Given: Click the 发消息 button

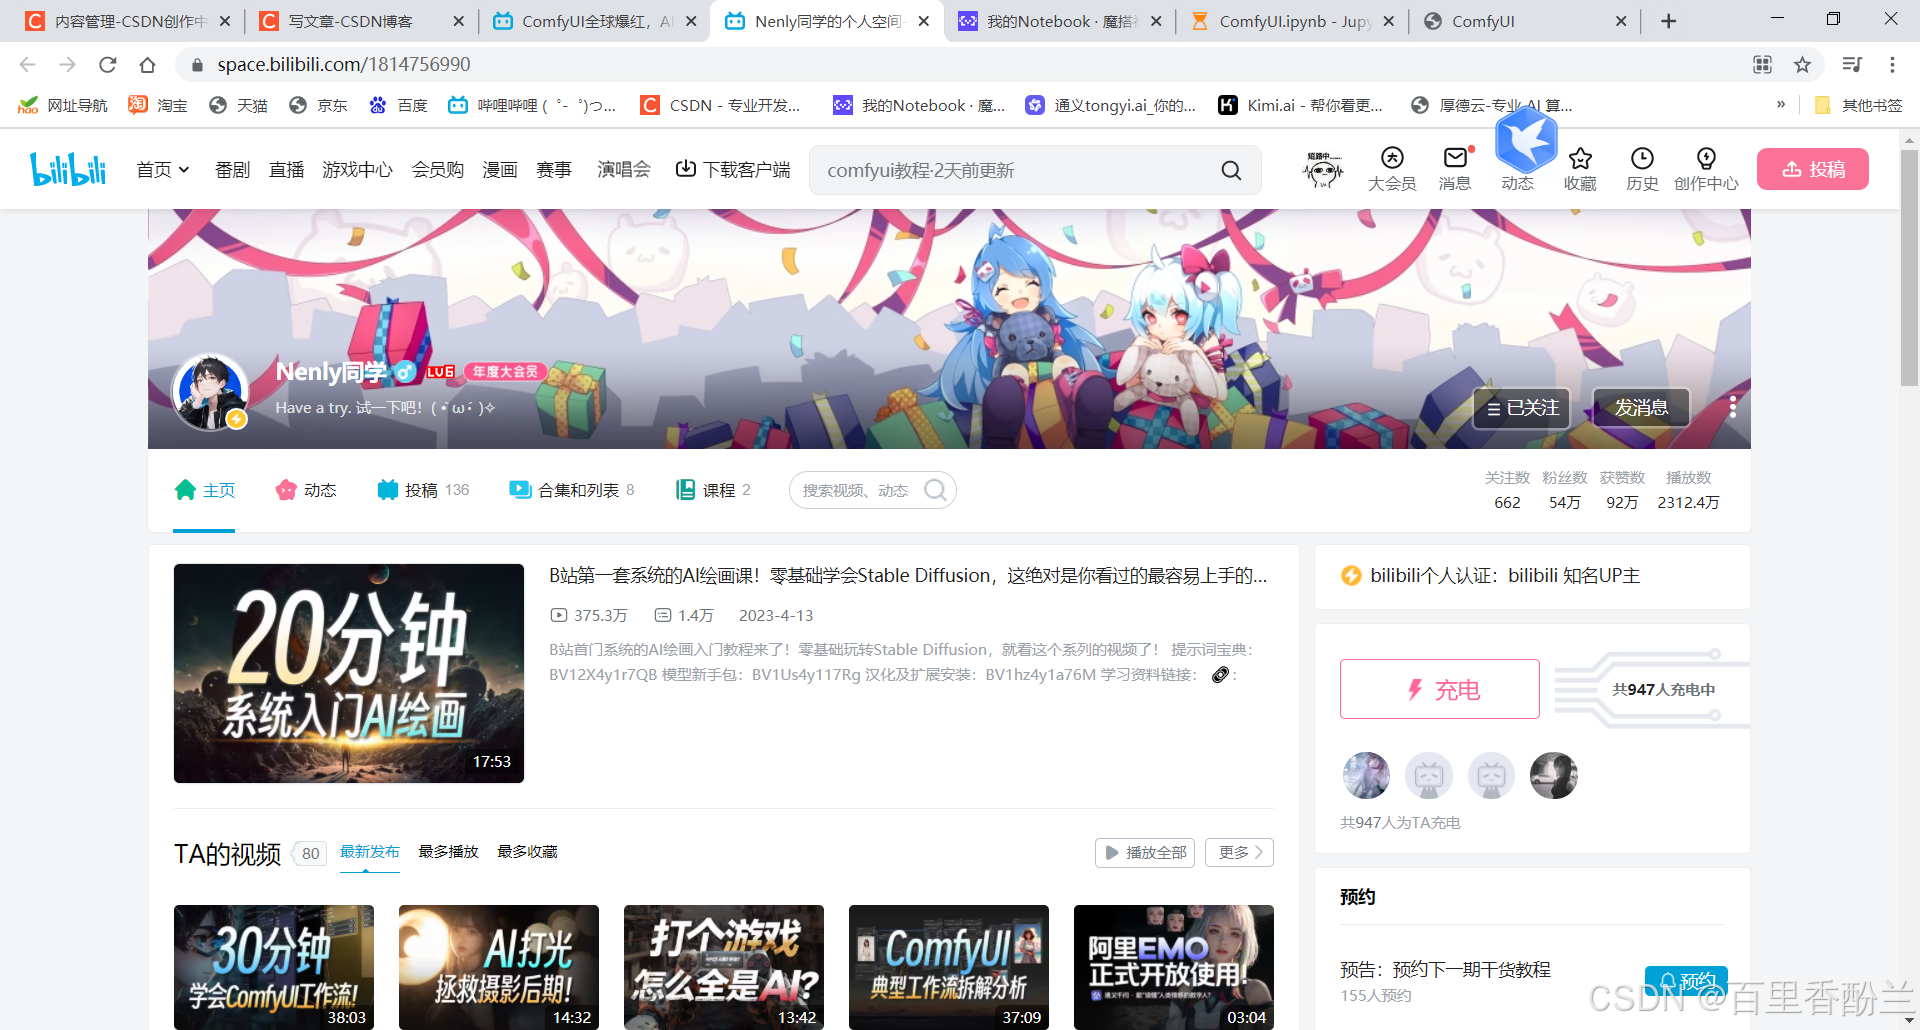Looking at the screenshot, I should point(1641,408).
